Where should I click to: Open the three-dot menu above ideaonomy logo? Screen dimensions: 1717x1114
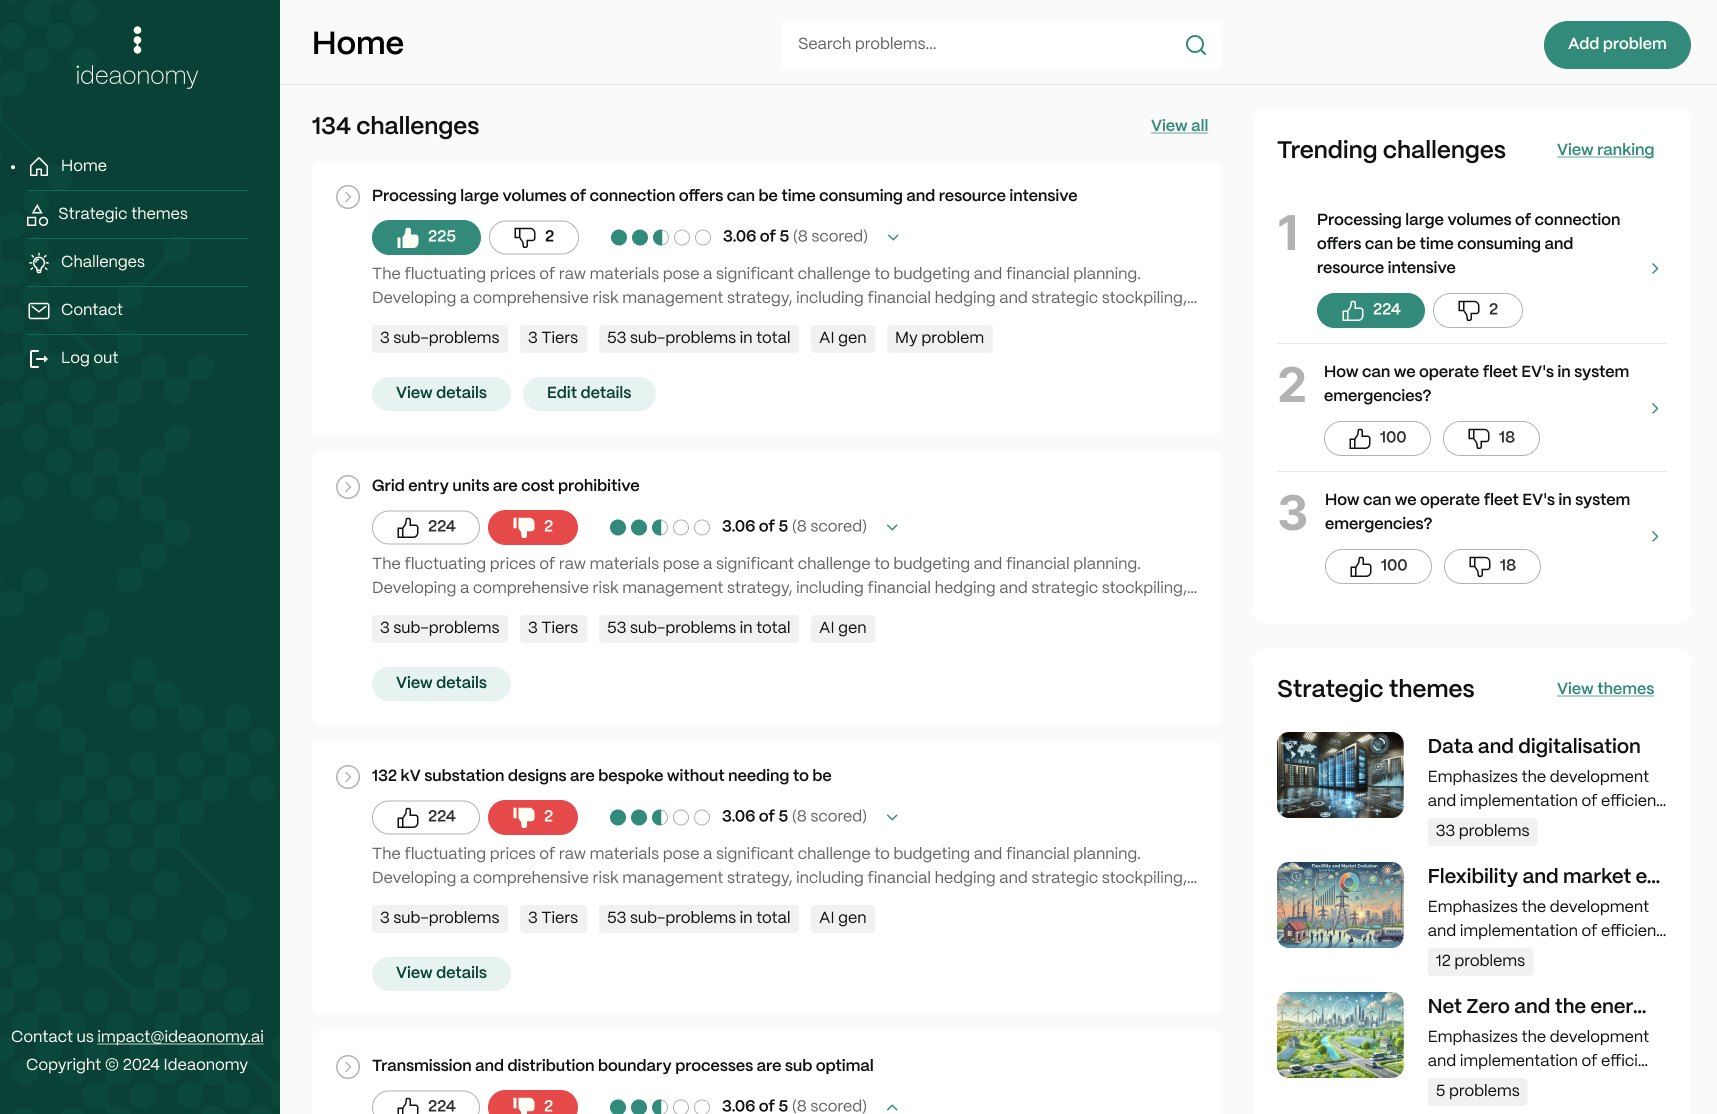tap(137, 40)
